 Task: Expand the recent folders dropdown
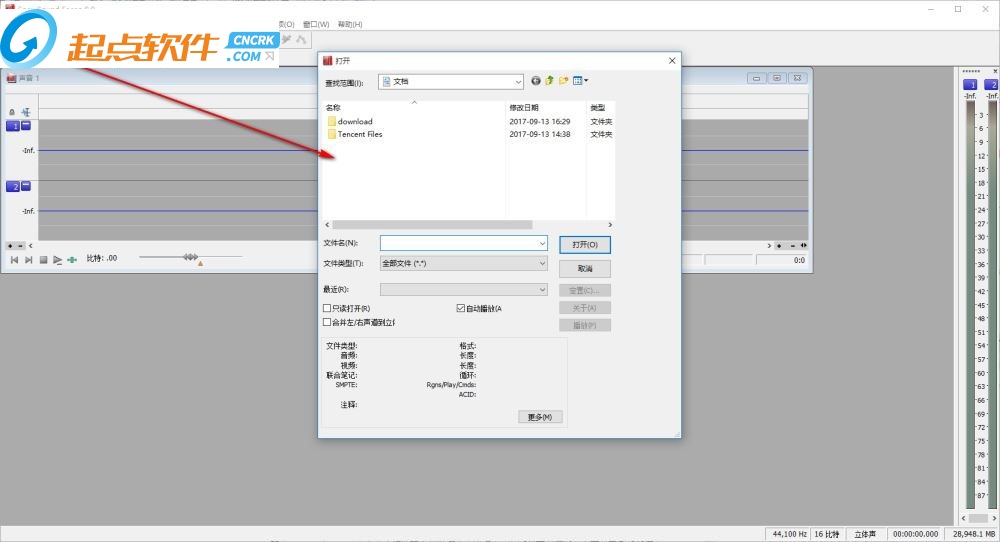click(542, 289)
